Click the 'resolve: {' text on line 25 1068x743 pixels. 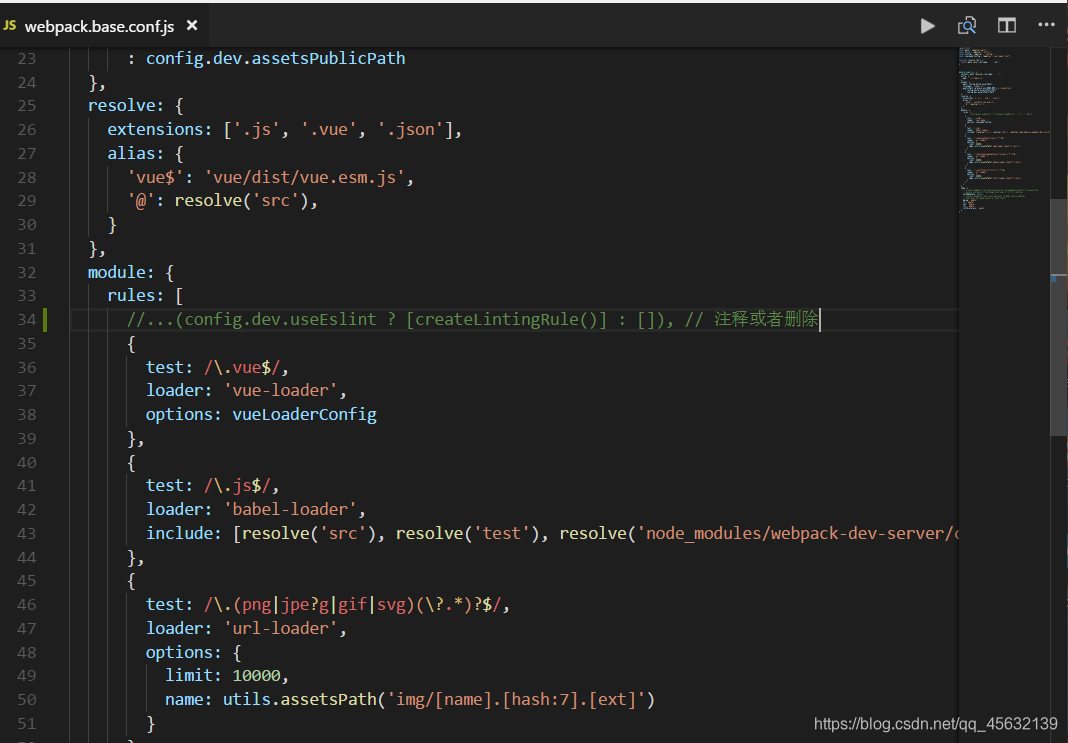tap(136, 106)
